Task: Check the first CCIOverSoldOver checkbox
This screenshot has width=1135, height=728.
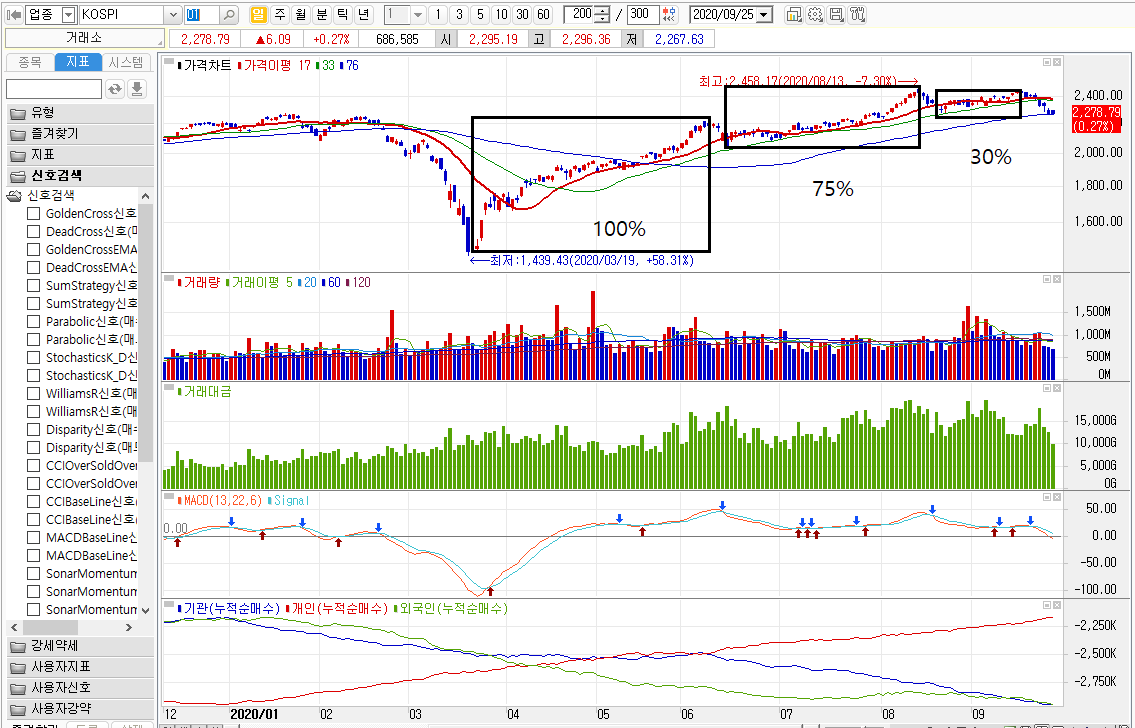Action: [x=33, y=465]
